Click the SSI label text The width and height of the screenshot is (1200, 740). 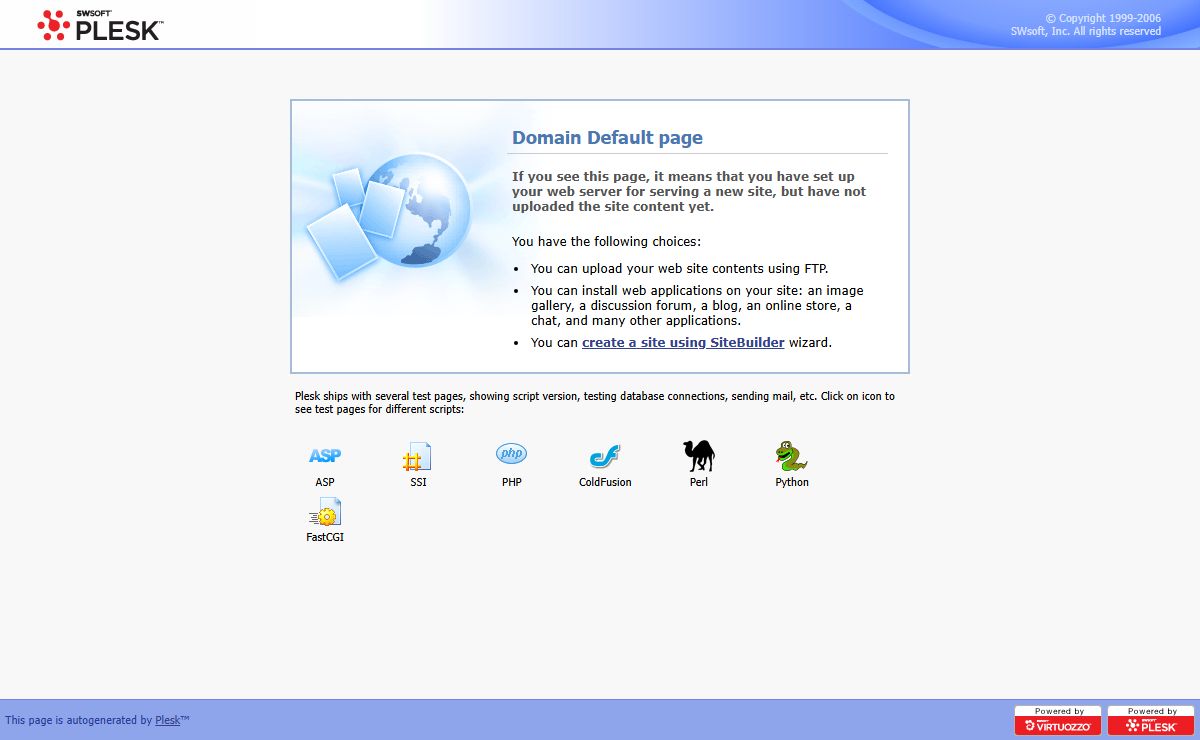(x=418, y=482)
